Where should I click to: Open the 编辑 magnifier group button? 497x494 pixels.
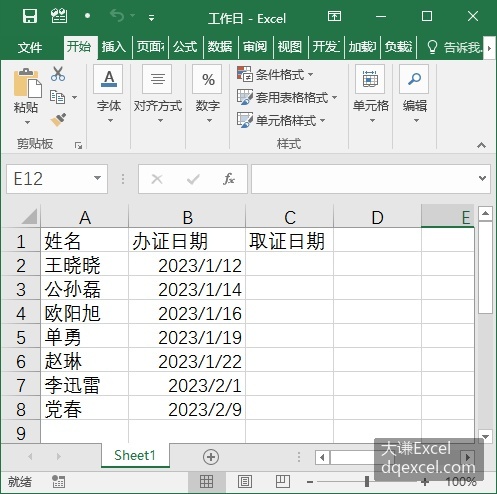pos(415,94)
